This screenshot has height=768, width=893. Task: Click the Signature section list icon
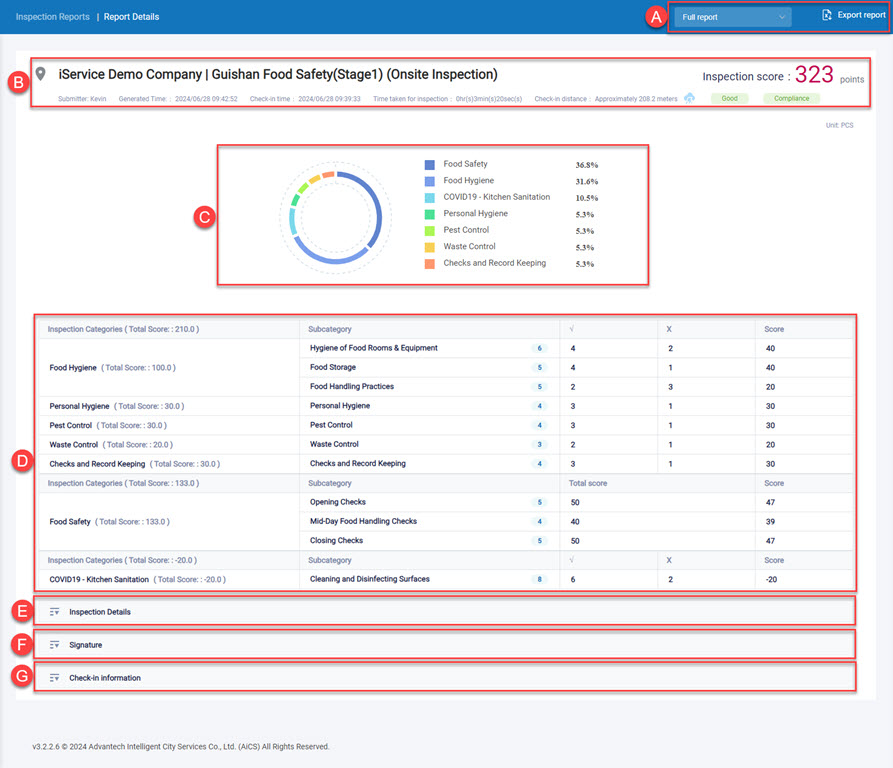click(55, 645)
